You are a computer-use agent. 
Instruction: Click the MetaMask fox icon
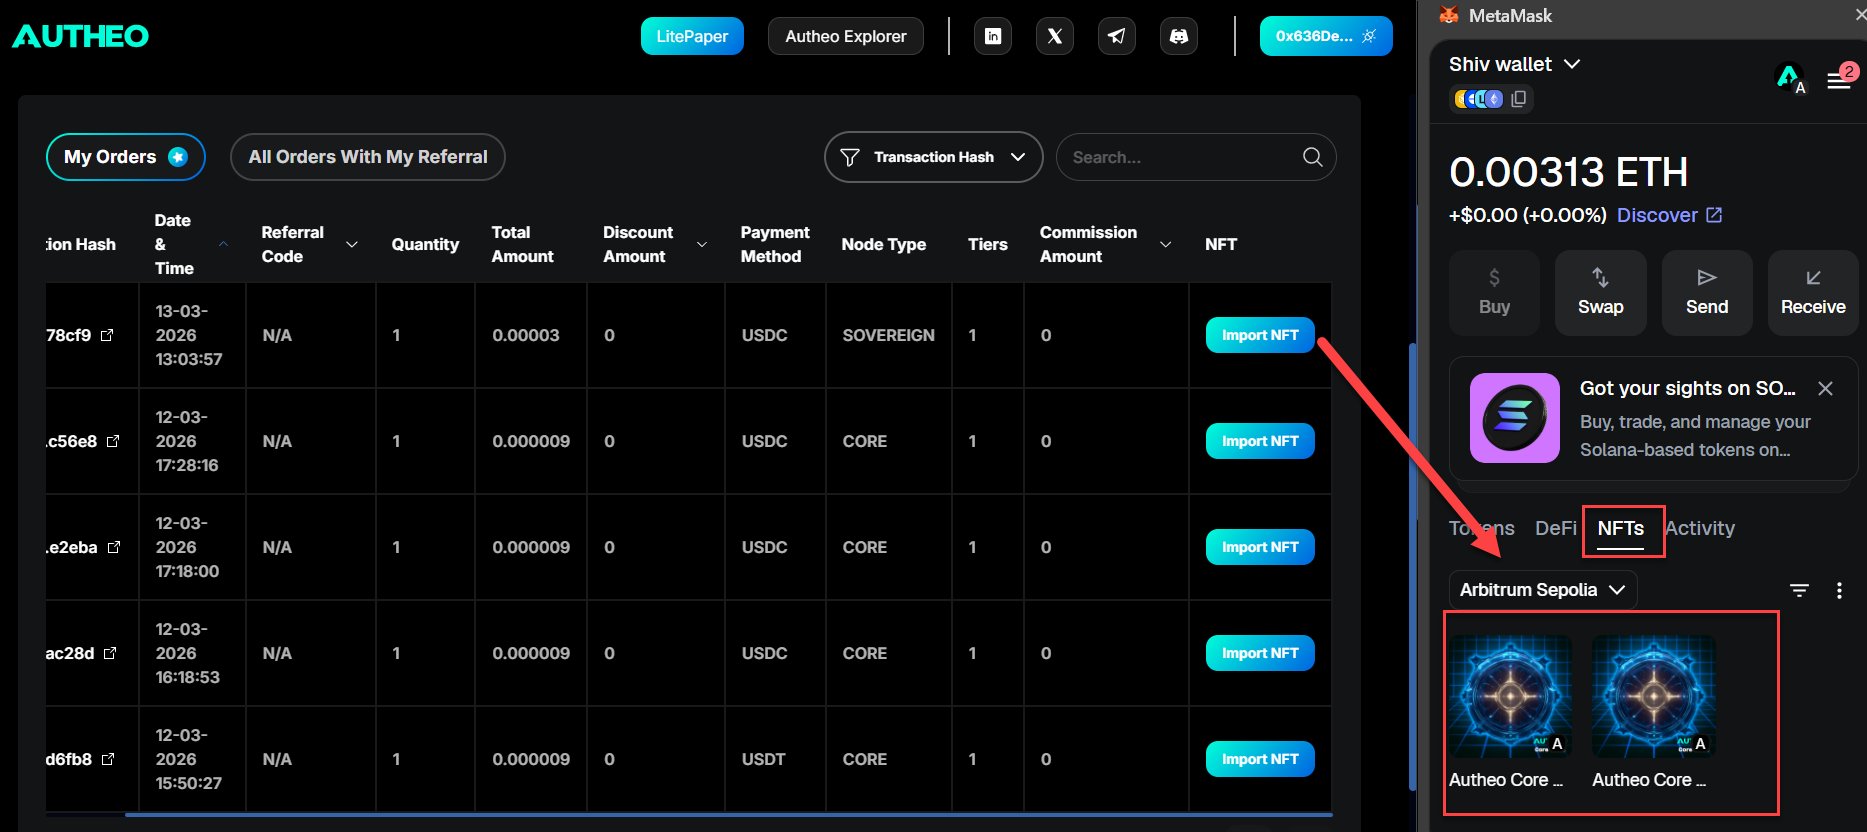1449,15
